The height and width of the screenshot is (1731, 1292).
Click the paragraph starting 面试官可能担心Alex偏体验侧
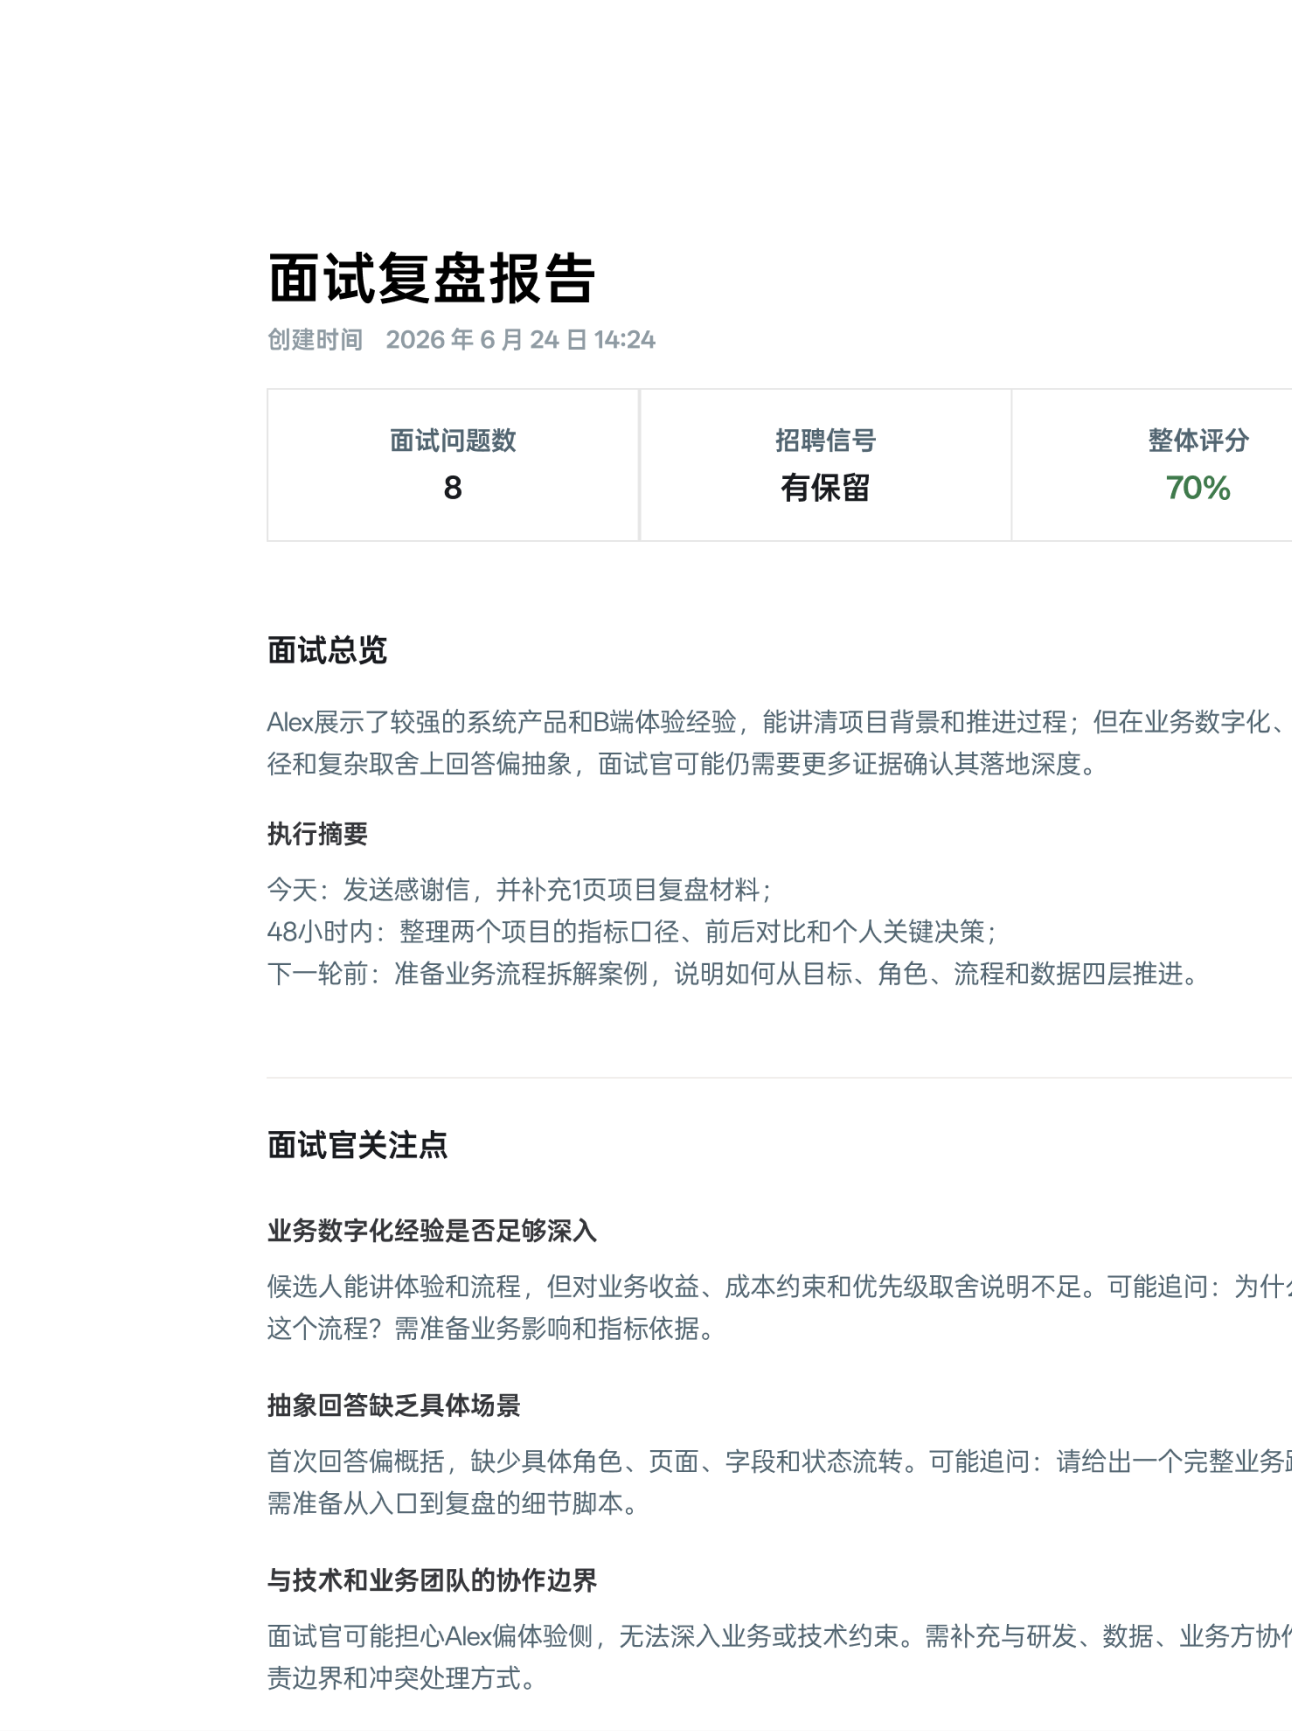coord(779,1657)
